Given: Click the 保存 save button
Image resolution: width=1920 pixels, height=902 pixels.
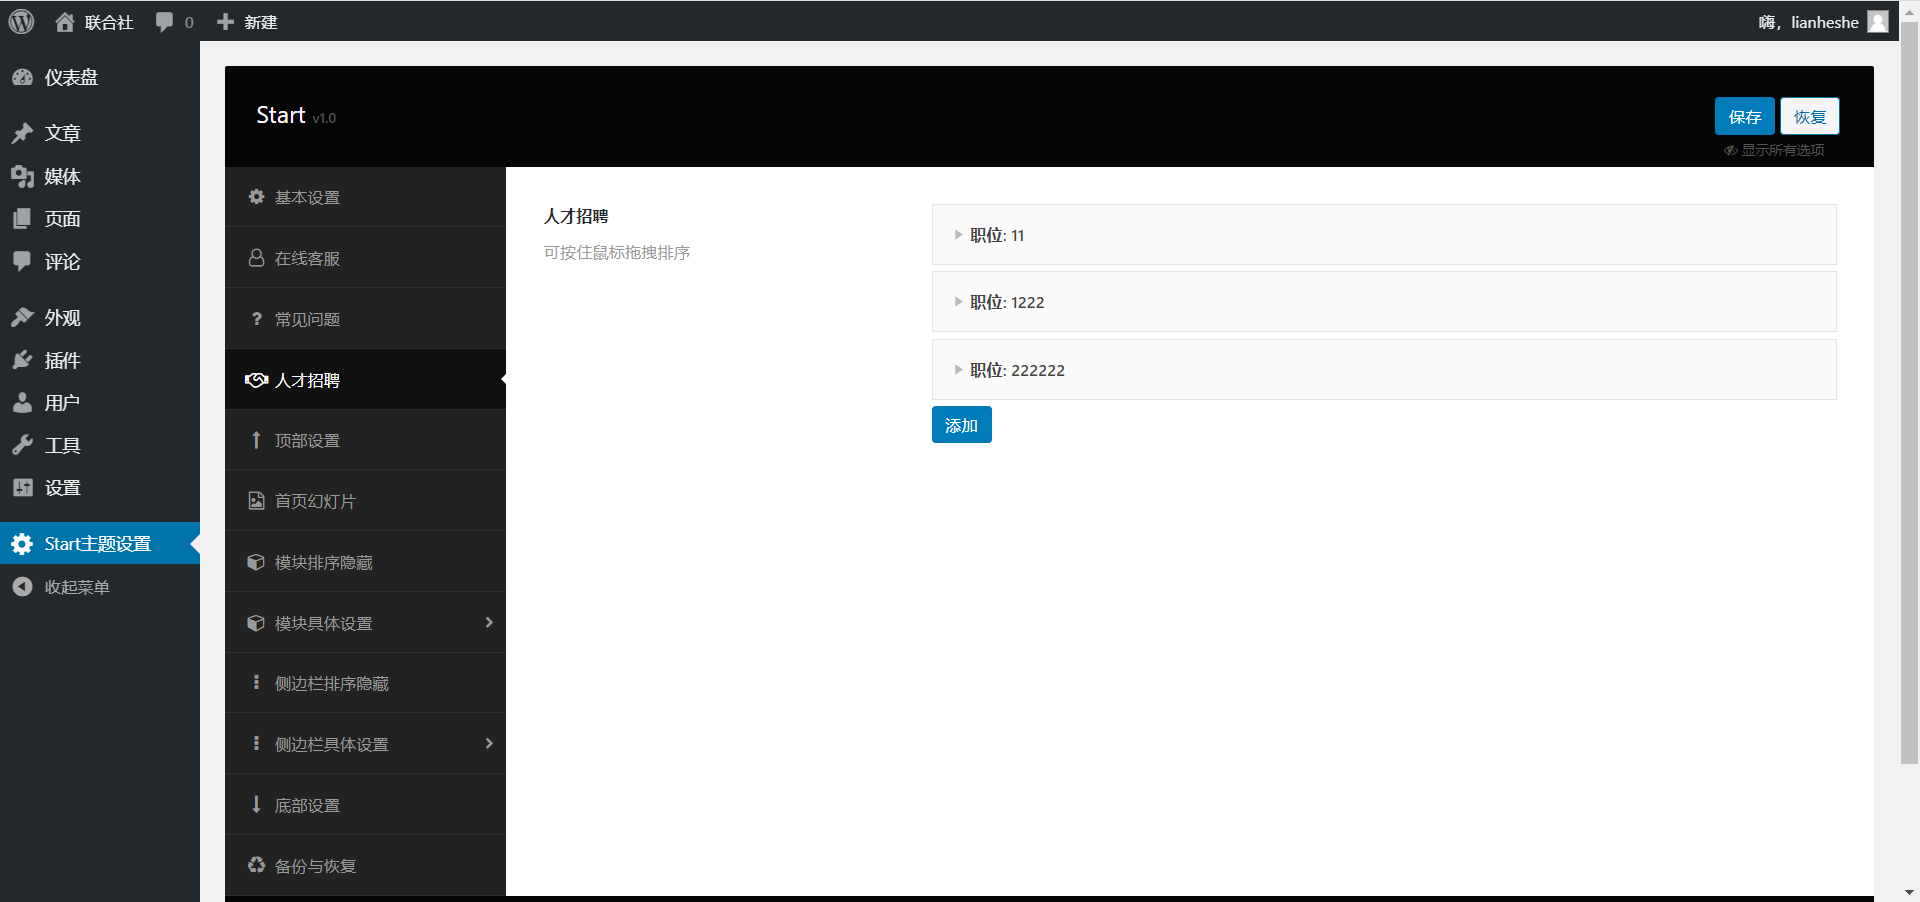Looking at the screenshot, I should point(1744,117).
